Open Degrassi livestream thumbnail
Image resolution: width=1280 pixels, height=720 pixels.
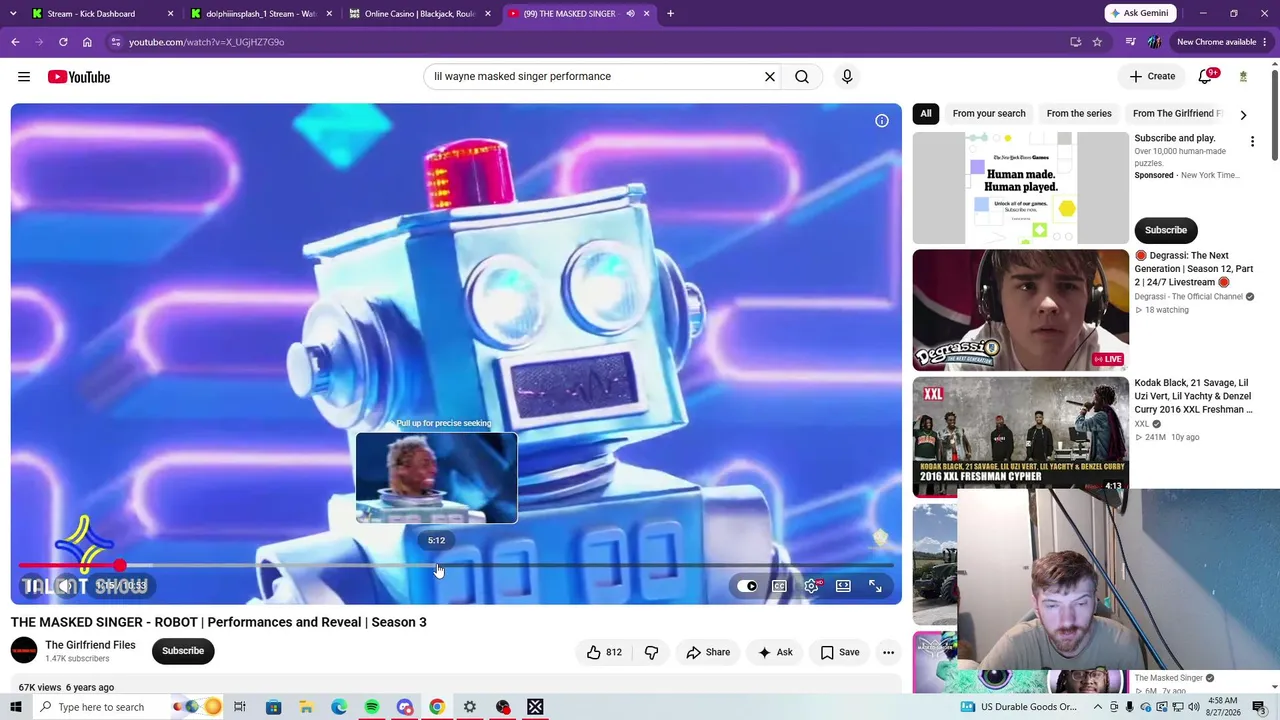click(1020, 310)
